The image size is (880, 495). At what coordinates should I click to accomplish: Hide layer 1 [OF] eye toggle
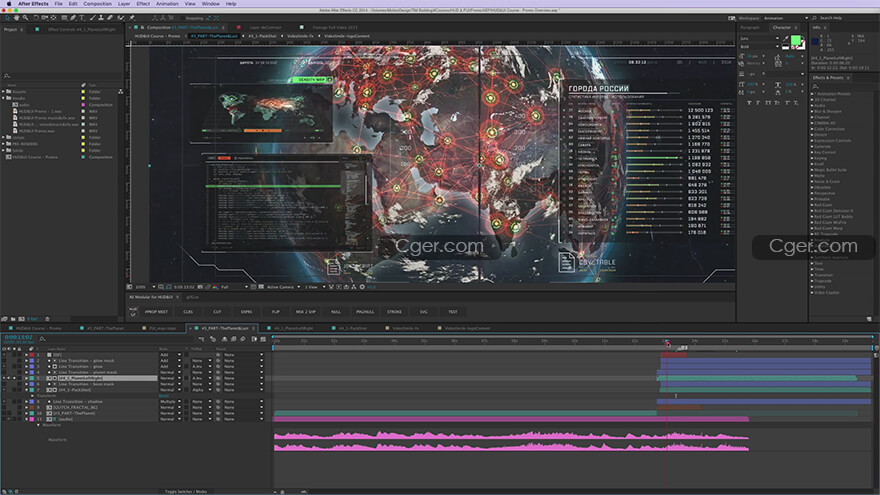pos(4,355)
